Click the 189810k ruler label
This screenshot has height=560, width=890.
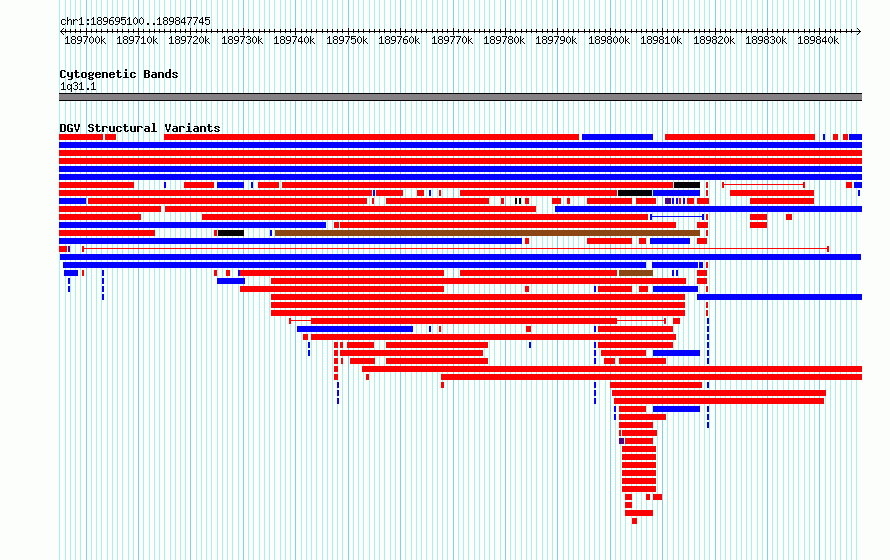pyautogui.click(x=661, y=40)
